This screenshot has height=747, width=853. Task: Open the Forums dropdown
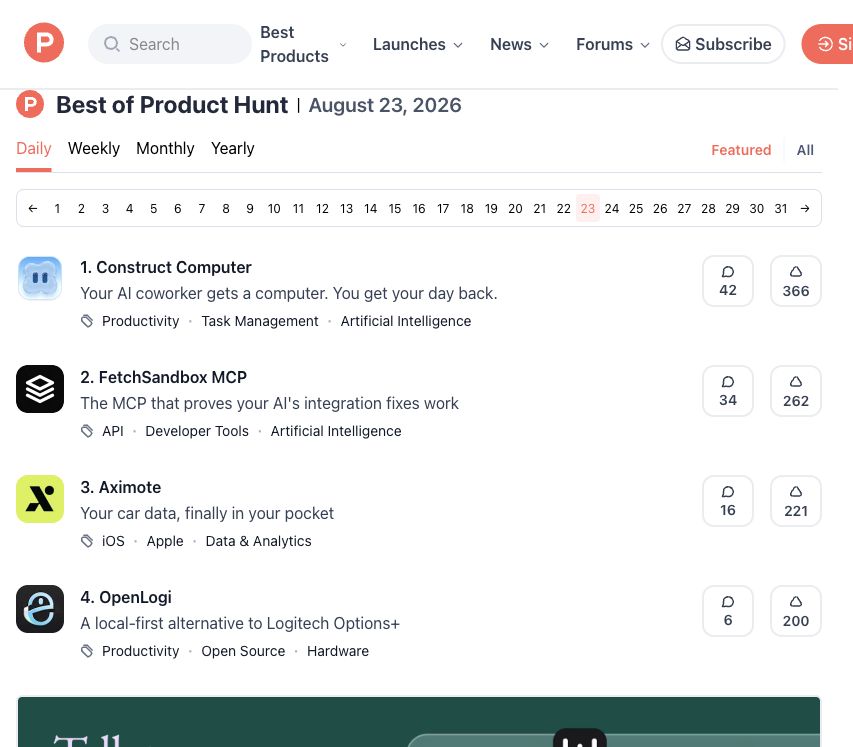[x=613, y=44]
